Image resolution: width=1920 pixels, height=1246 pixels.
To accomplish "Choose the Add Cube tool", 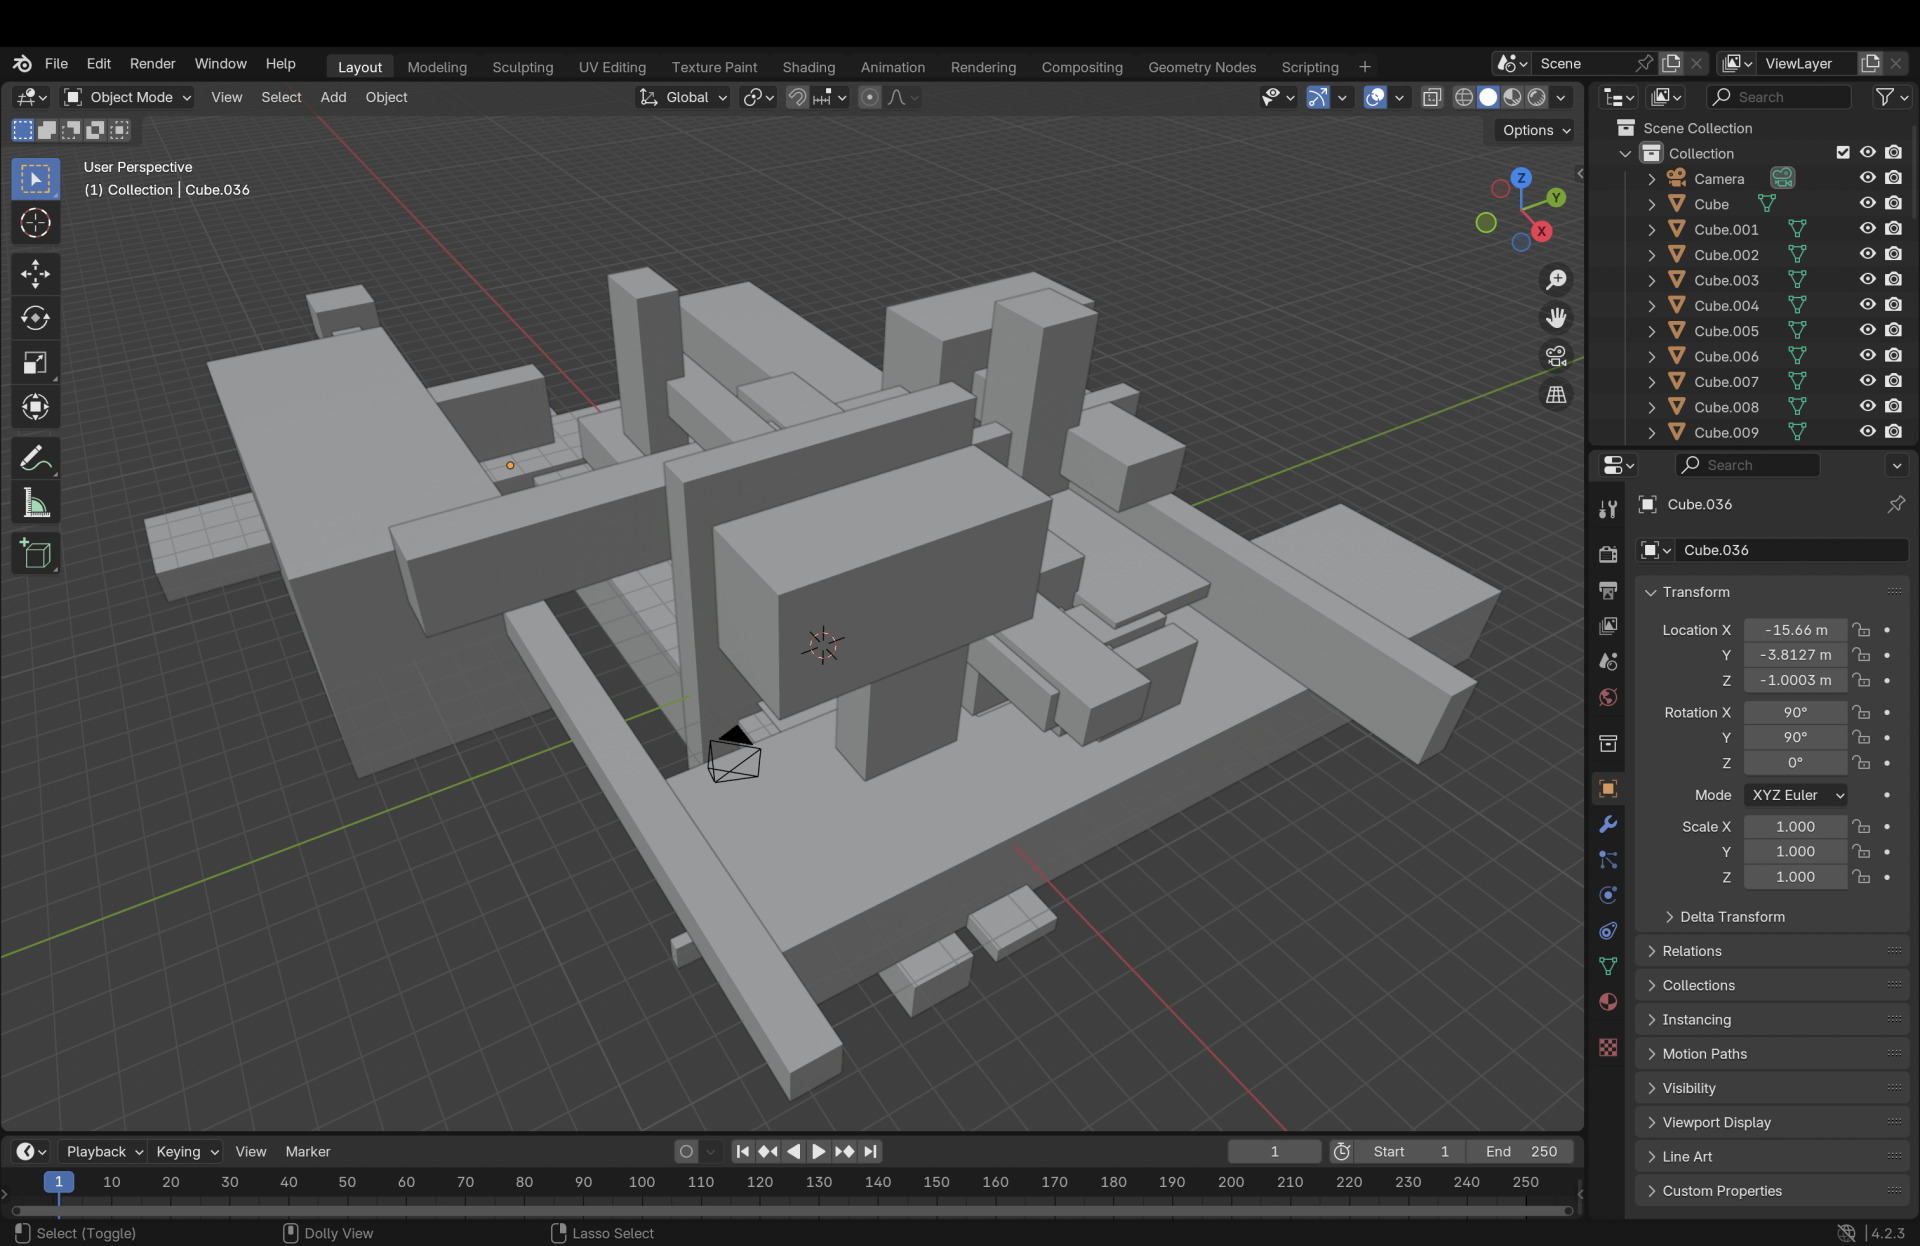I will coord(35,554).
